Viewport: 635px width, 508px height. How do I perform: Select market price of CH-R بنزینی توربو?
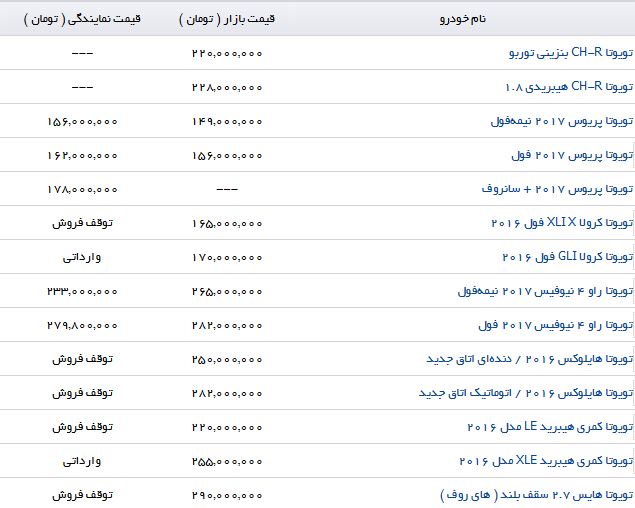pos(227,53)
